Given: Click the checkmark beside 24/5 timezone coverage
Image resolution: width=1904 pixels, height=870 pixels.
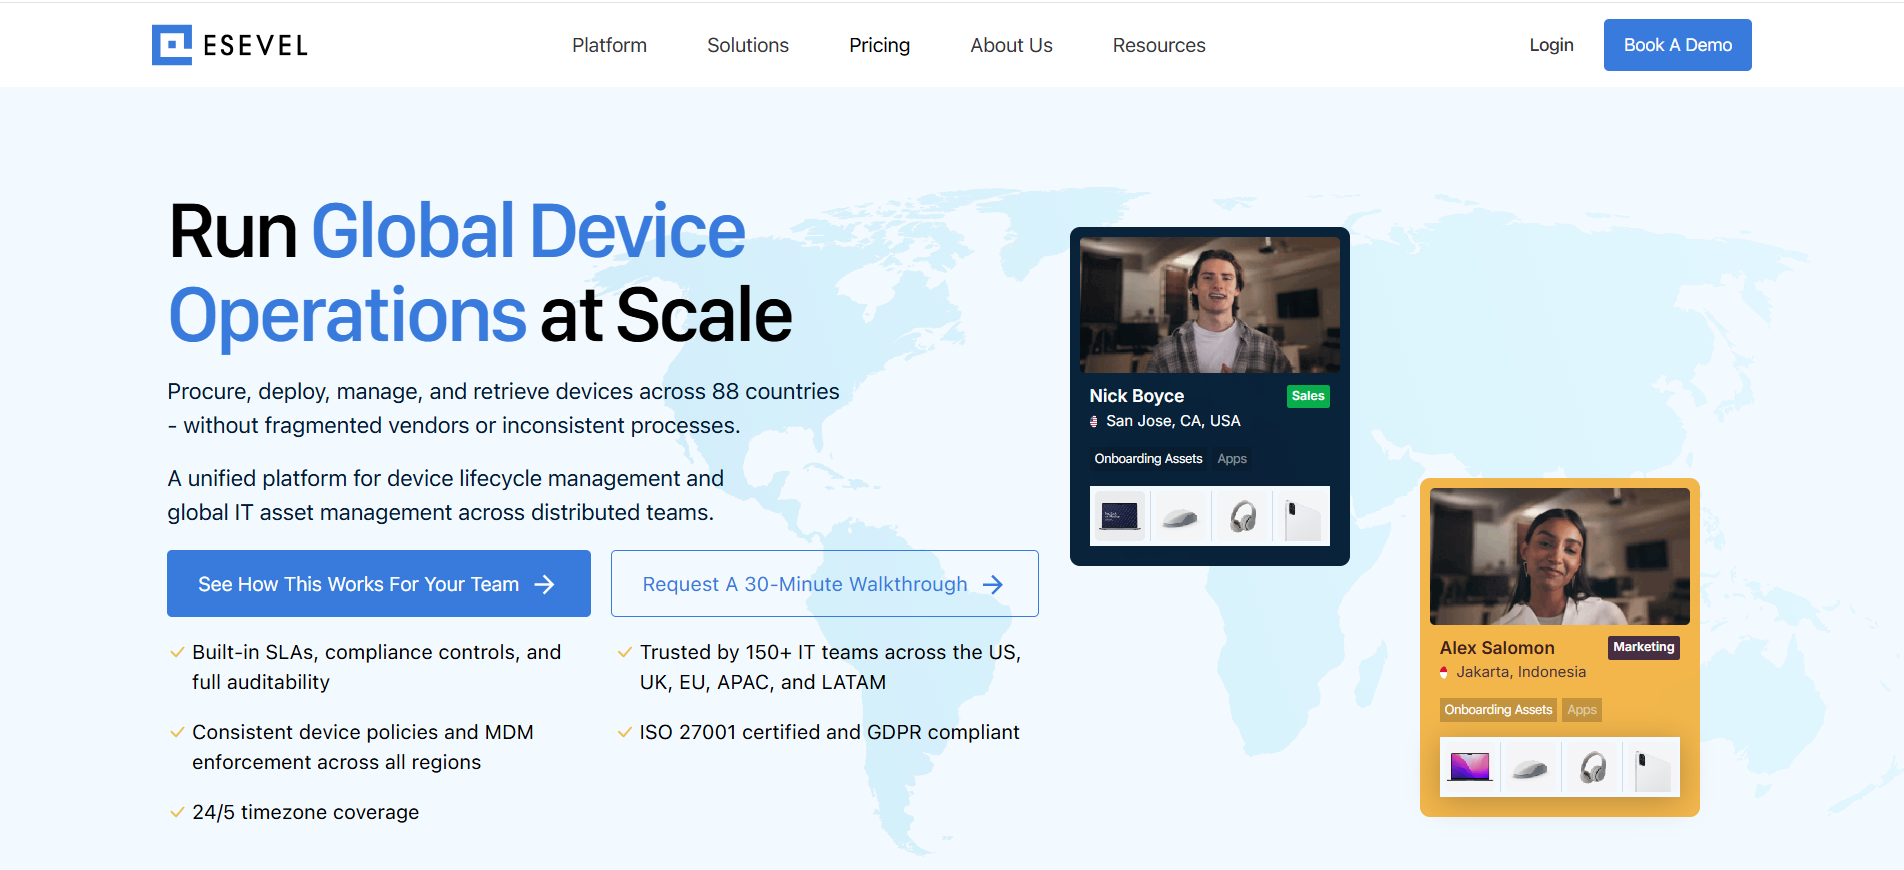Looking at the screenshot, I should [x=177, y=812].
